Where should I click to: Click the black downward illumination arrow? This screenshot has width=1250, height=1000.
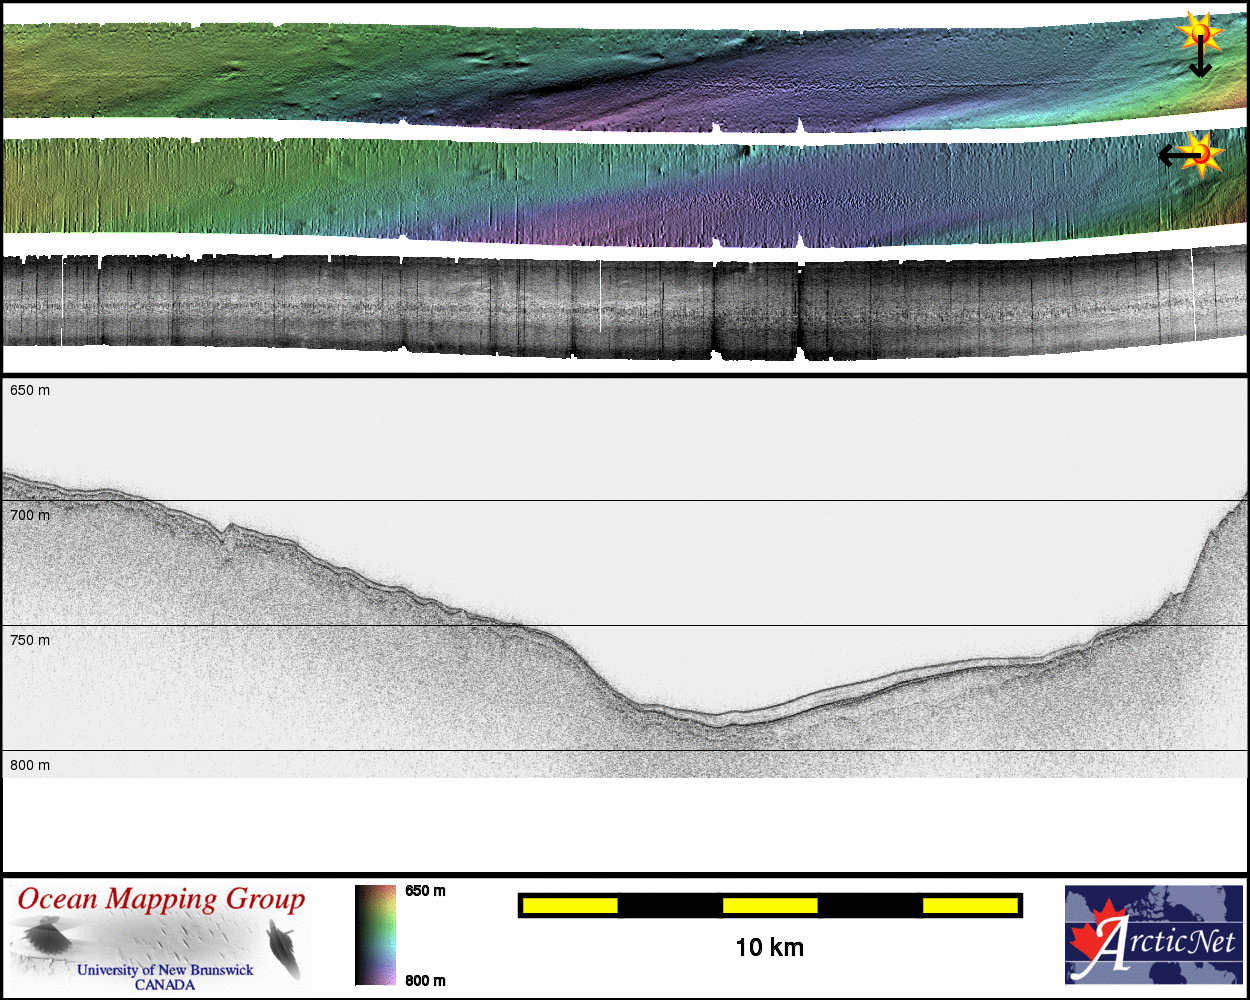1200,64
